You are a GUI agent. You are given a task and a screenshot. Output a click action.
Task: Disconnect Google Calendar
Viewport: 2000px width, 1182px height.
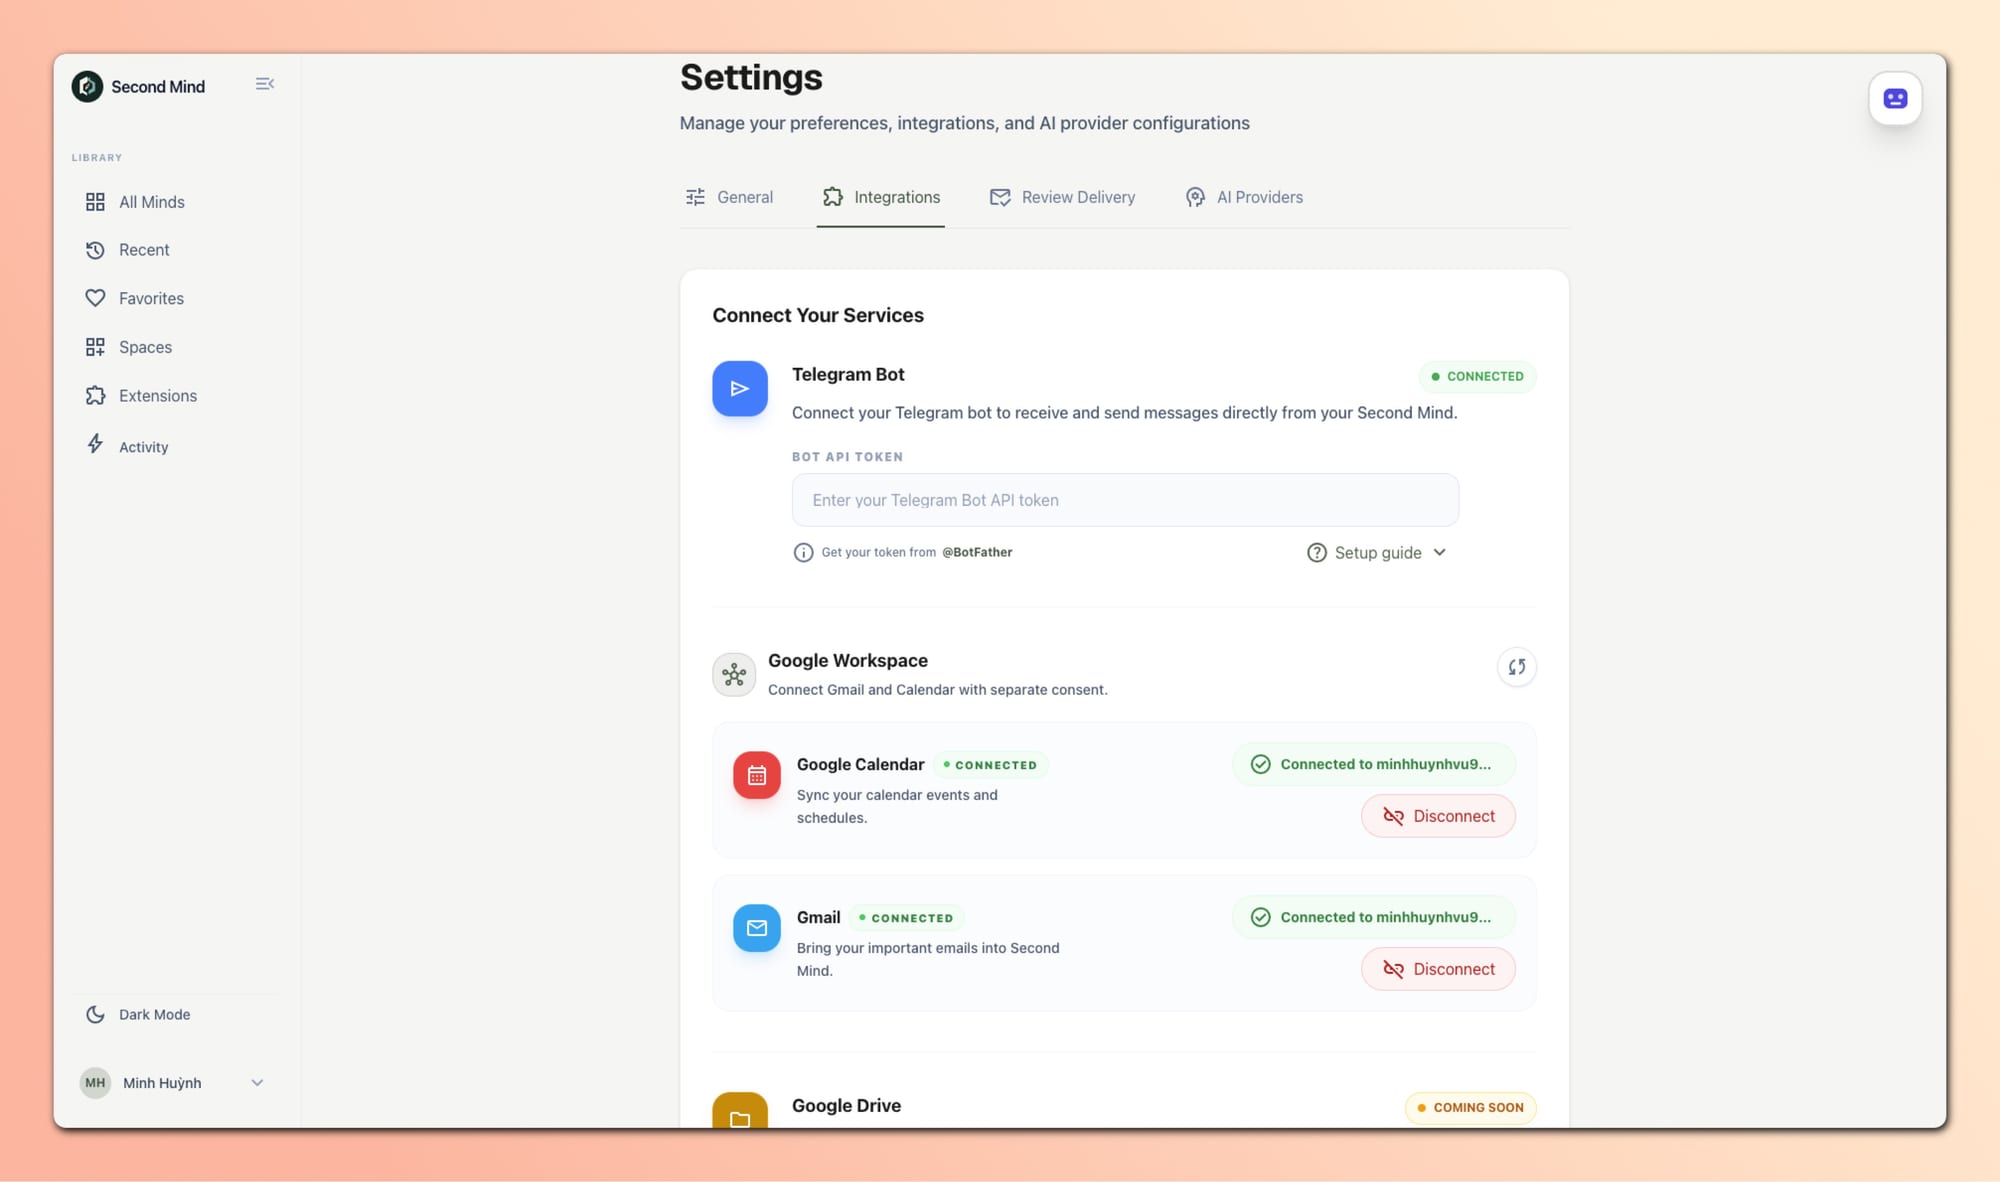click(1438, 816)
